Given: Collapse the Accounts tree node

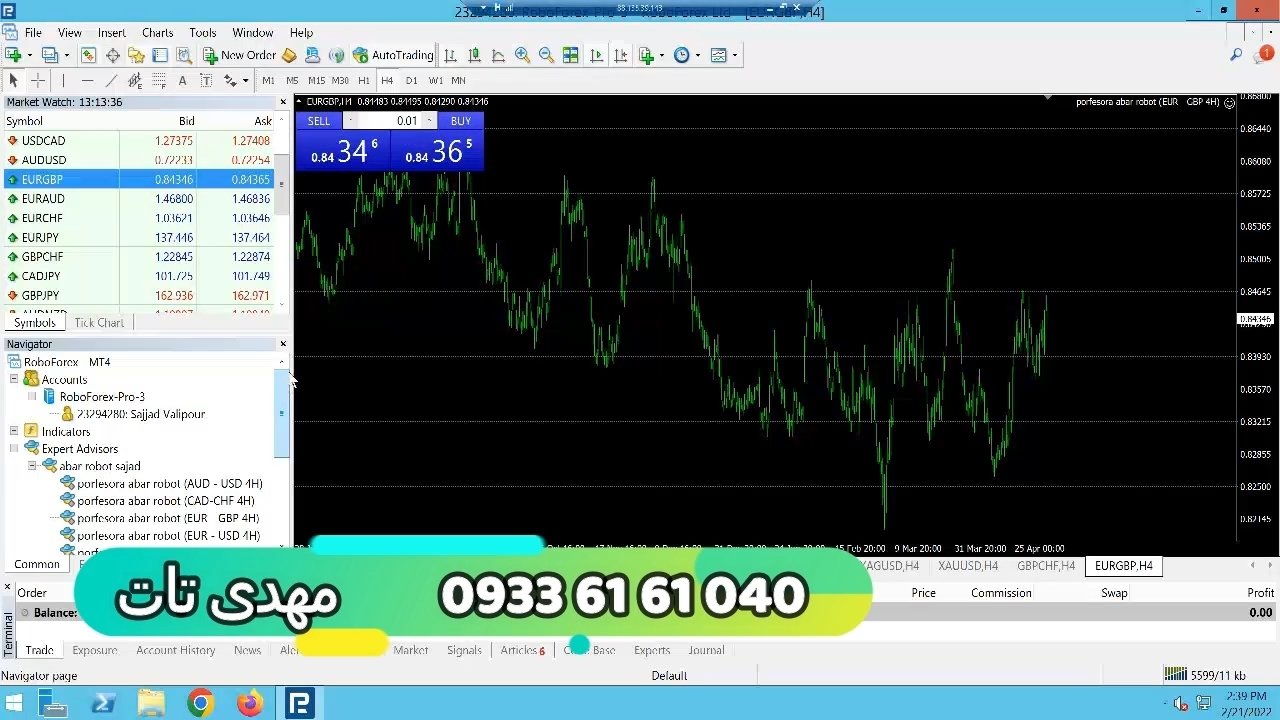Looking at the screenshot, I should point(14,380).
